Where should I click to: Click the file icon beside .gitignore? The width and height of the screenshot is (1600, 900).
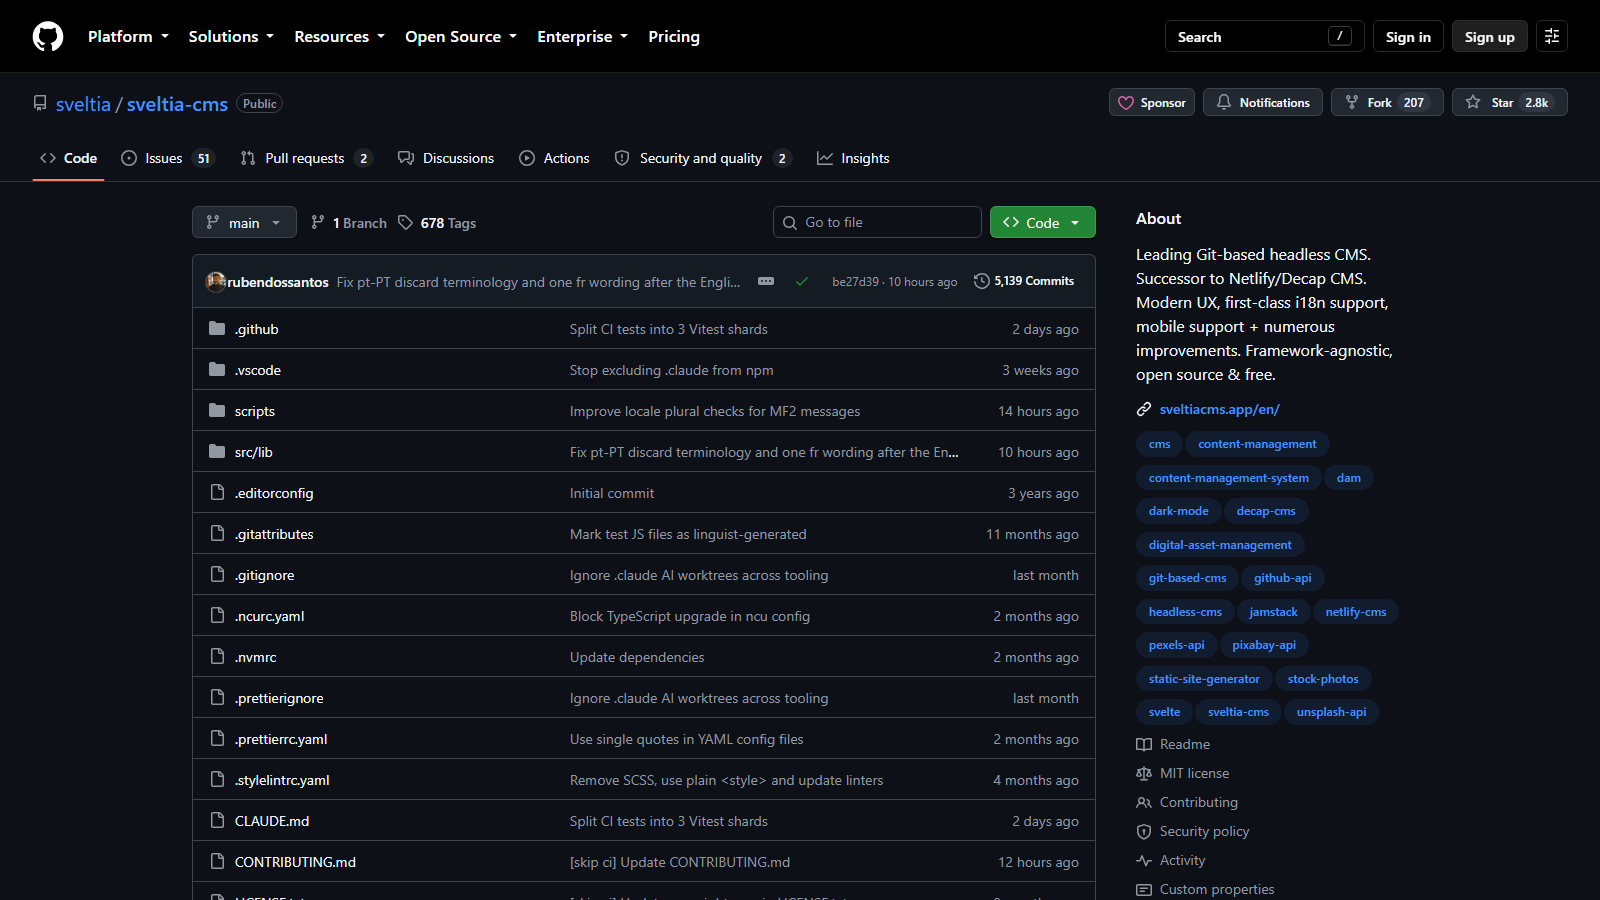217,575
